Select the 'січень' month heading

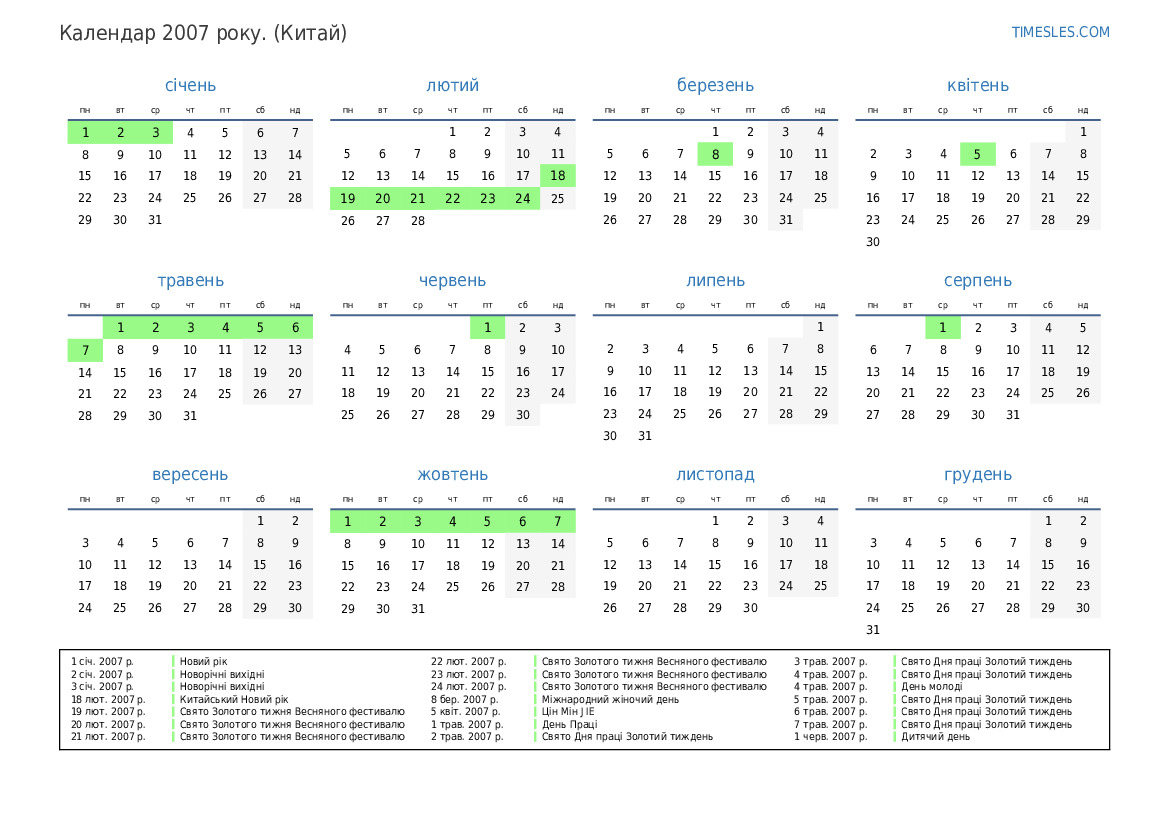pos(190,86)
